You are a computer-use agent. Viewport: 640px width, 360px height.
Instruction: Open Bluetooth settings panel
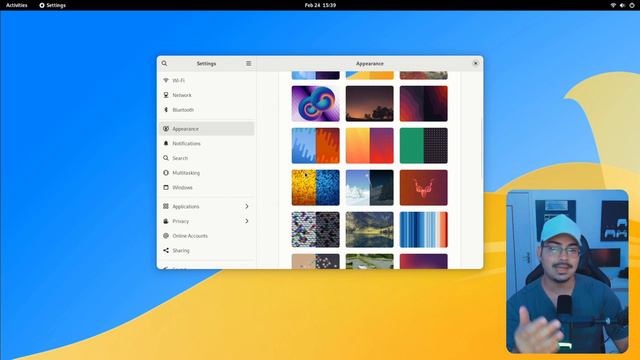(x=207, y=110)
